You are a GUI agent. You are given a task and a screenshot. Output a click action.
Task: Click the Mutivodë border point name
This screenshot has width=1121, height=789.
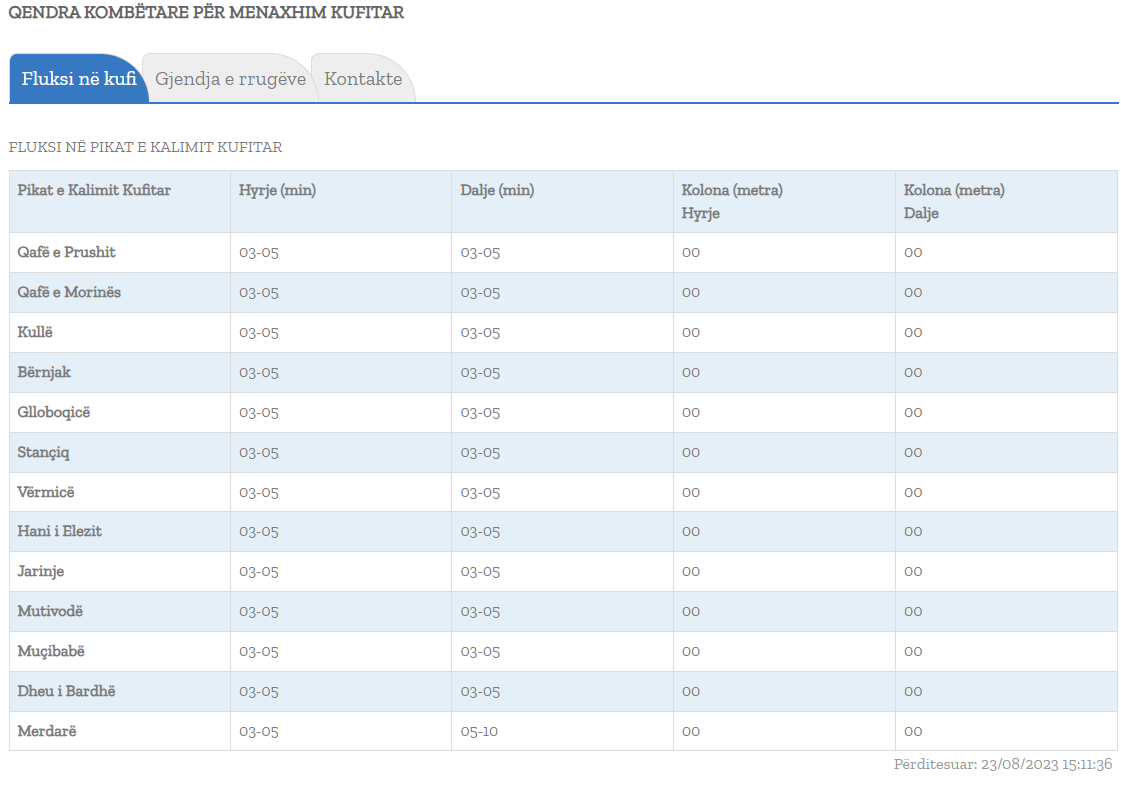pyautogui.click(x=50, y=611)
